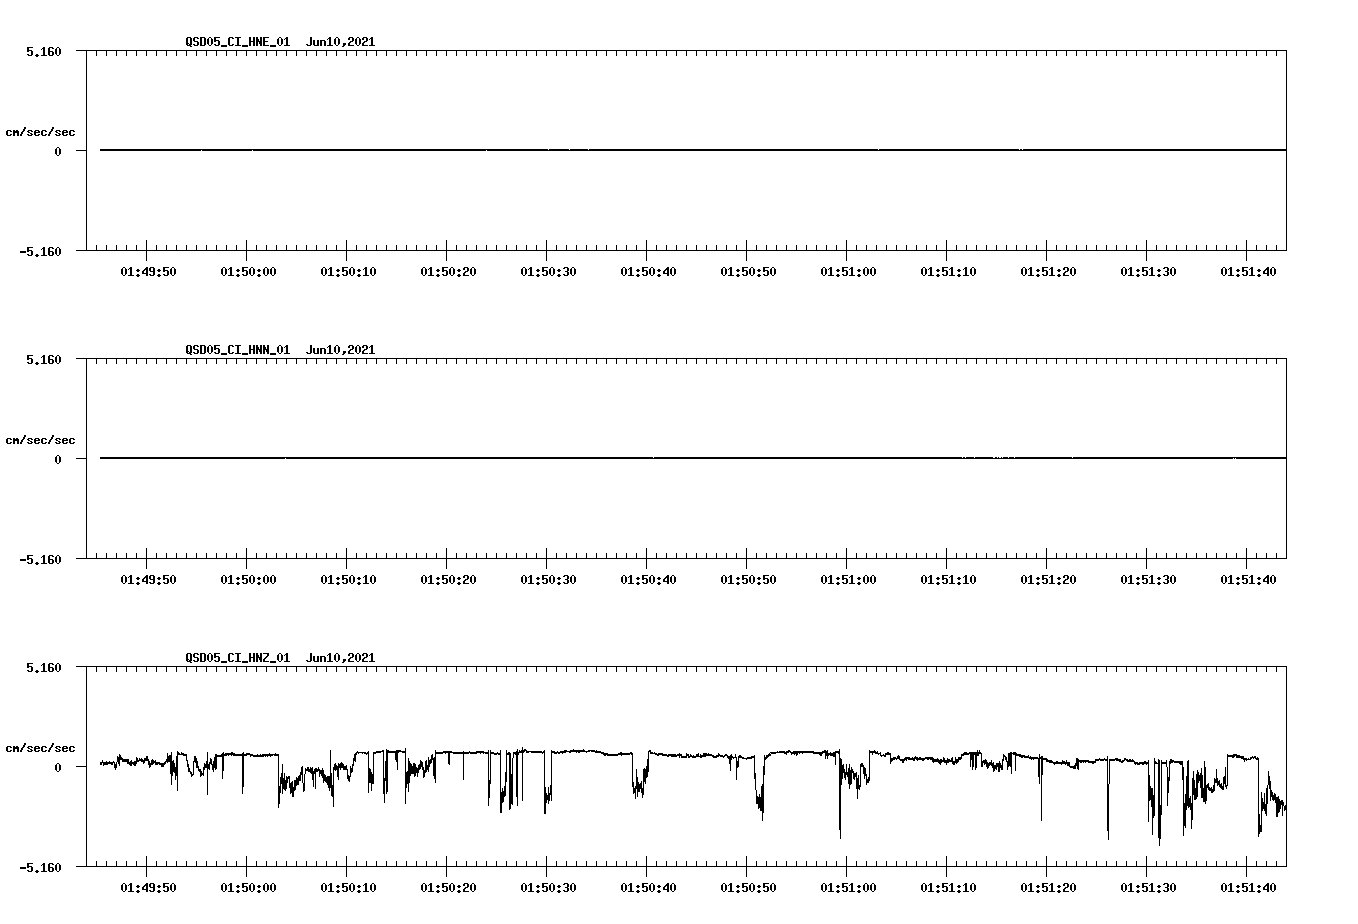The width and height of the screenshot is (1358, 924).
Task: Click 01:51:30 time label under HNN plot
Action: (1148, 579)
